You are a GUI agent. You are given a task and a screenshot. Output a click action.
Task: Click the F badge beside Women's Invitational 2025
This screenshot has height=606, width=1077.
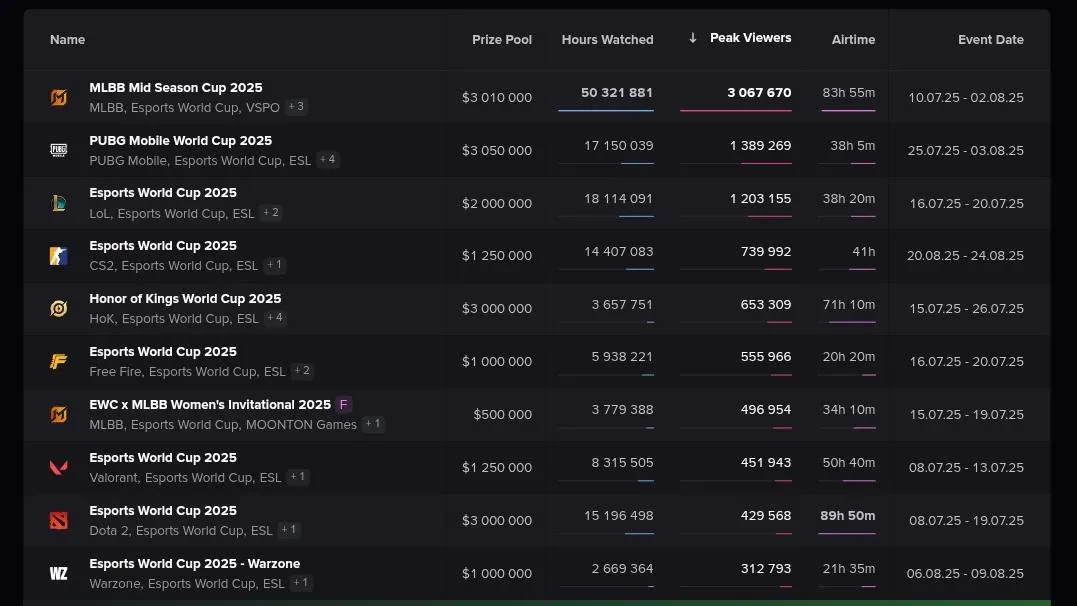pyautogui.click(x=344, y=405)
